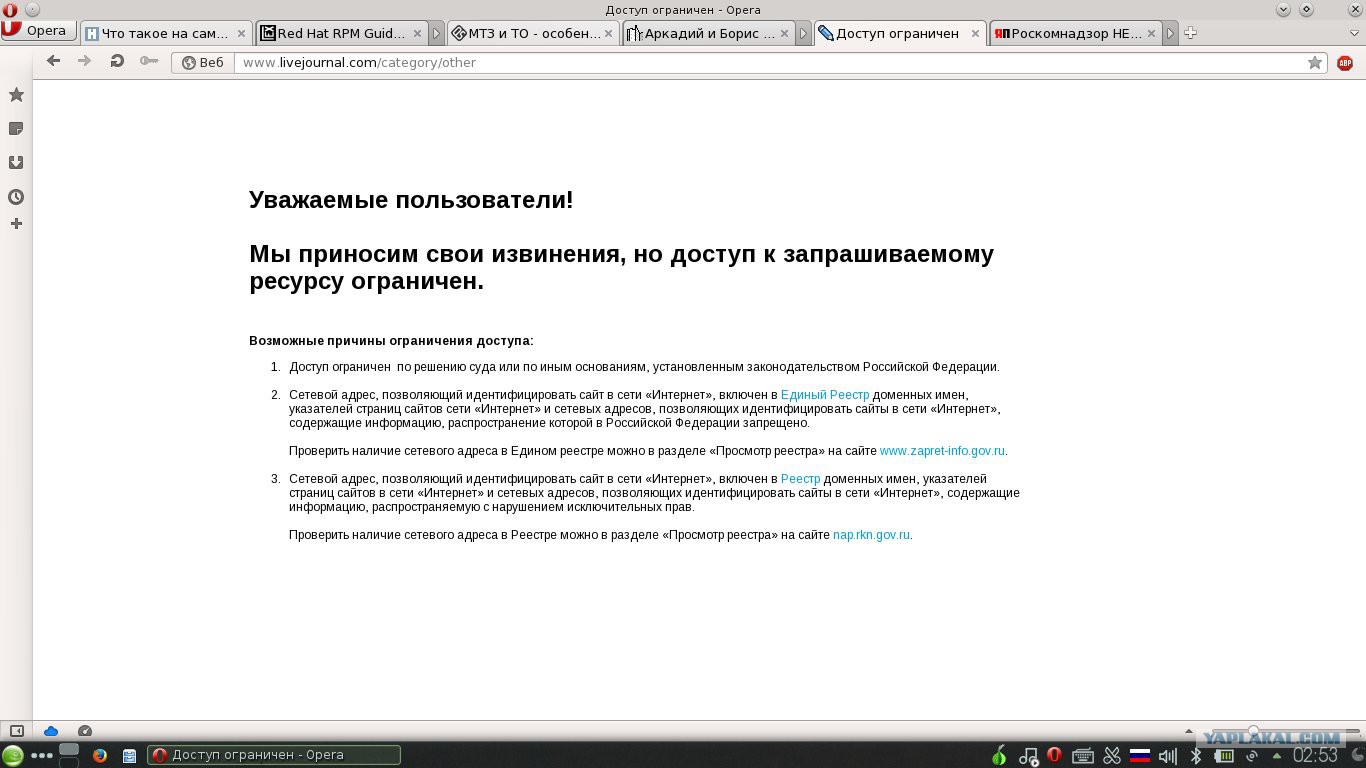Screen dimensions: 1366x768
Task: Switch to the 'Аркадий и Борис...' tab
Action: click(708, 33)
